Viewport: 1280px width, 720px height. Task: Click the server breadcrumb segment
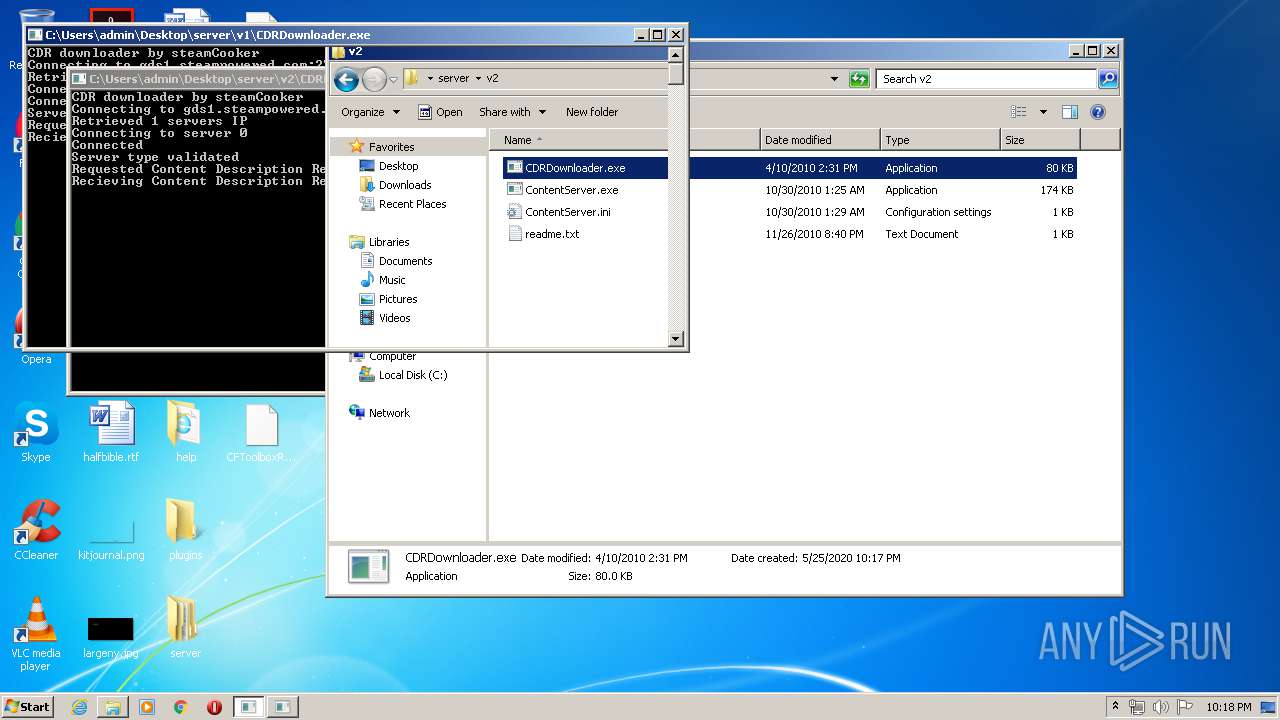pos(454,79)
